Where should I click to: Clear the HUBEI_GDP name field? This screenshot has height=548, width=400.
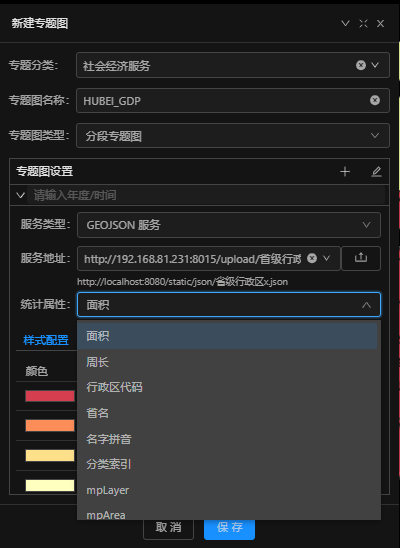pos(375,100)
